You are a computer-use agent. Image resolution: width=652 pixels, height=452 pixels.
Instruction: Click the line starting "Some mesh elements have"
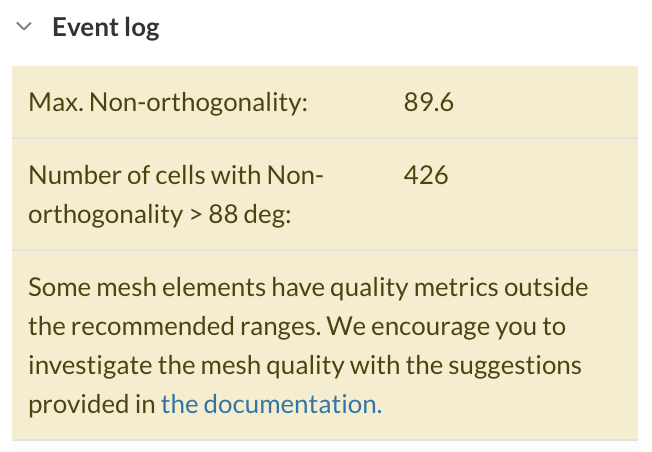pos(308,288)
